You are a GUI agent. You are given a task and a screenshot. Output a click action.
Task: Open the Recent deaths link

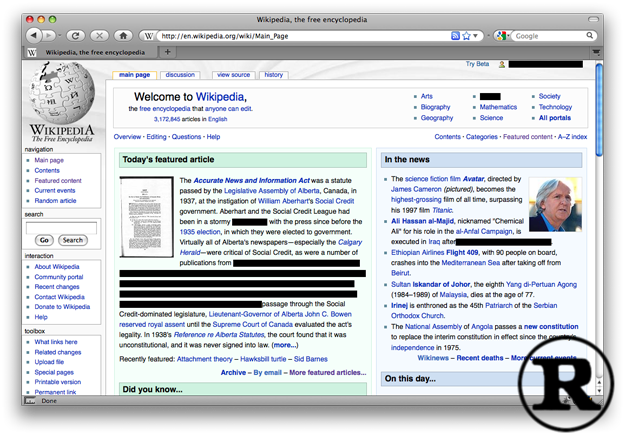480,358
